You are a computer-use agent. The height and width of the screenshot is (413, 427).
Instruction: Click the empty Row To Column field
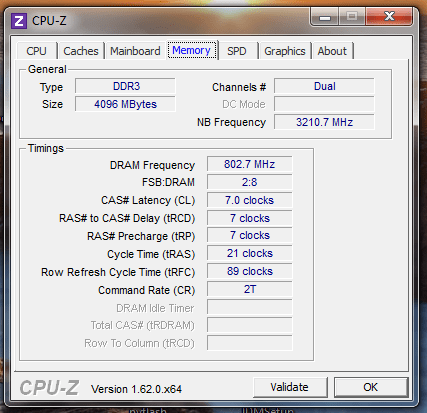pyautogui.click(x=250, y=343)
